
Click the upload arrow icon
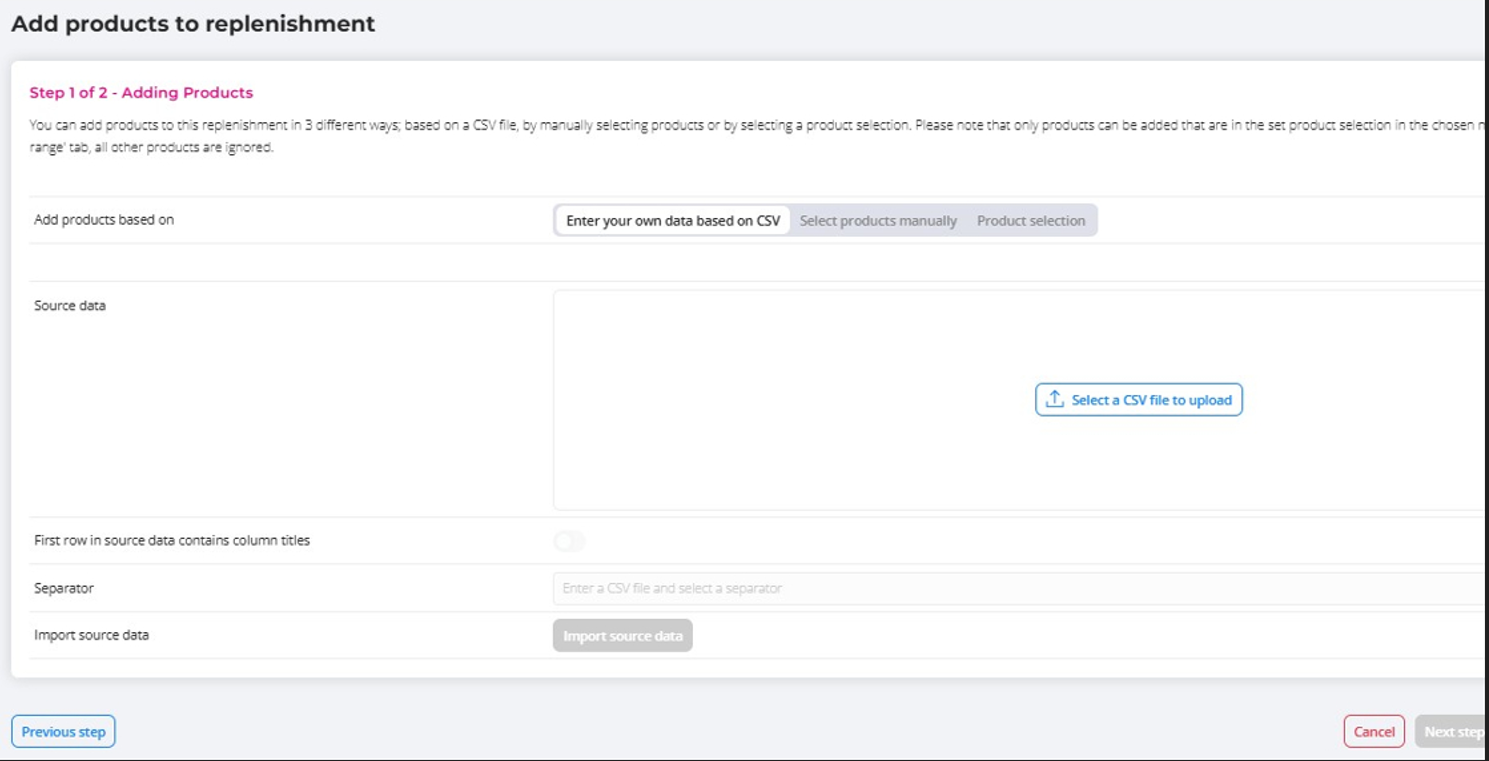1054,399
